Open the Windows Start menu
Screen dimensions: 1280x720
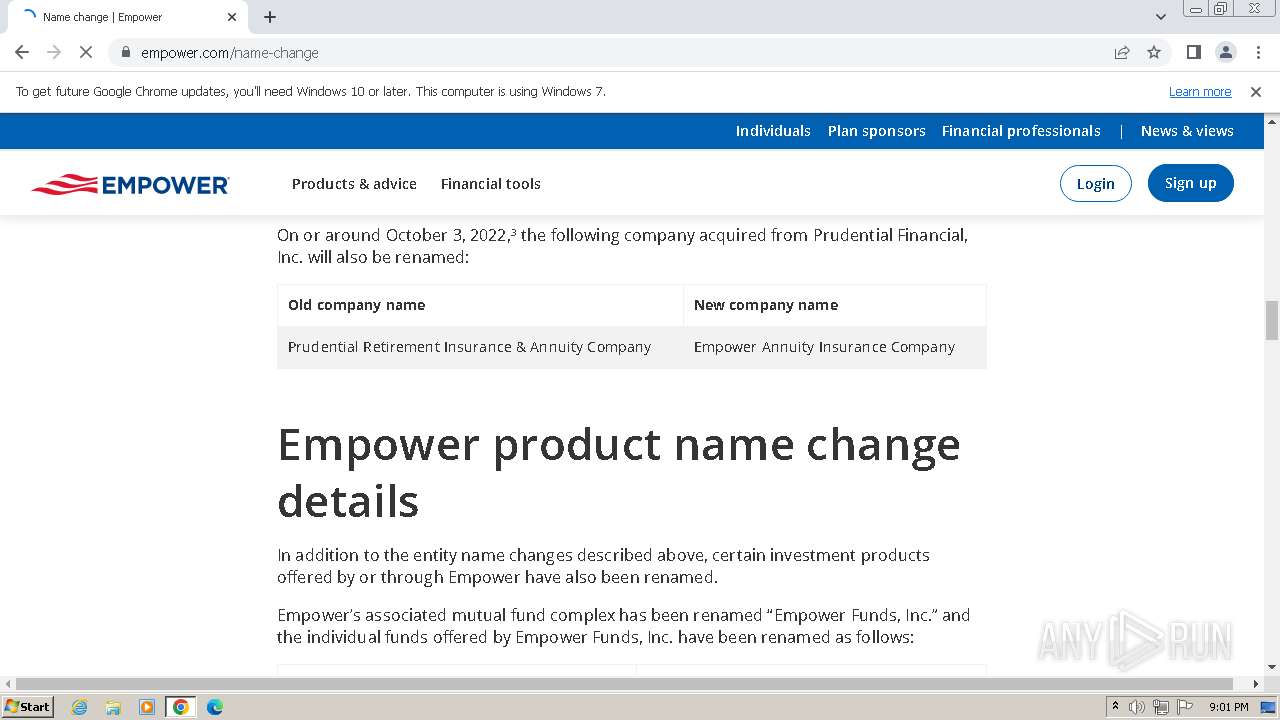[28, 707]
